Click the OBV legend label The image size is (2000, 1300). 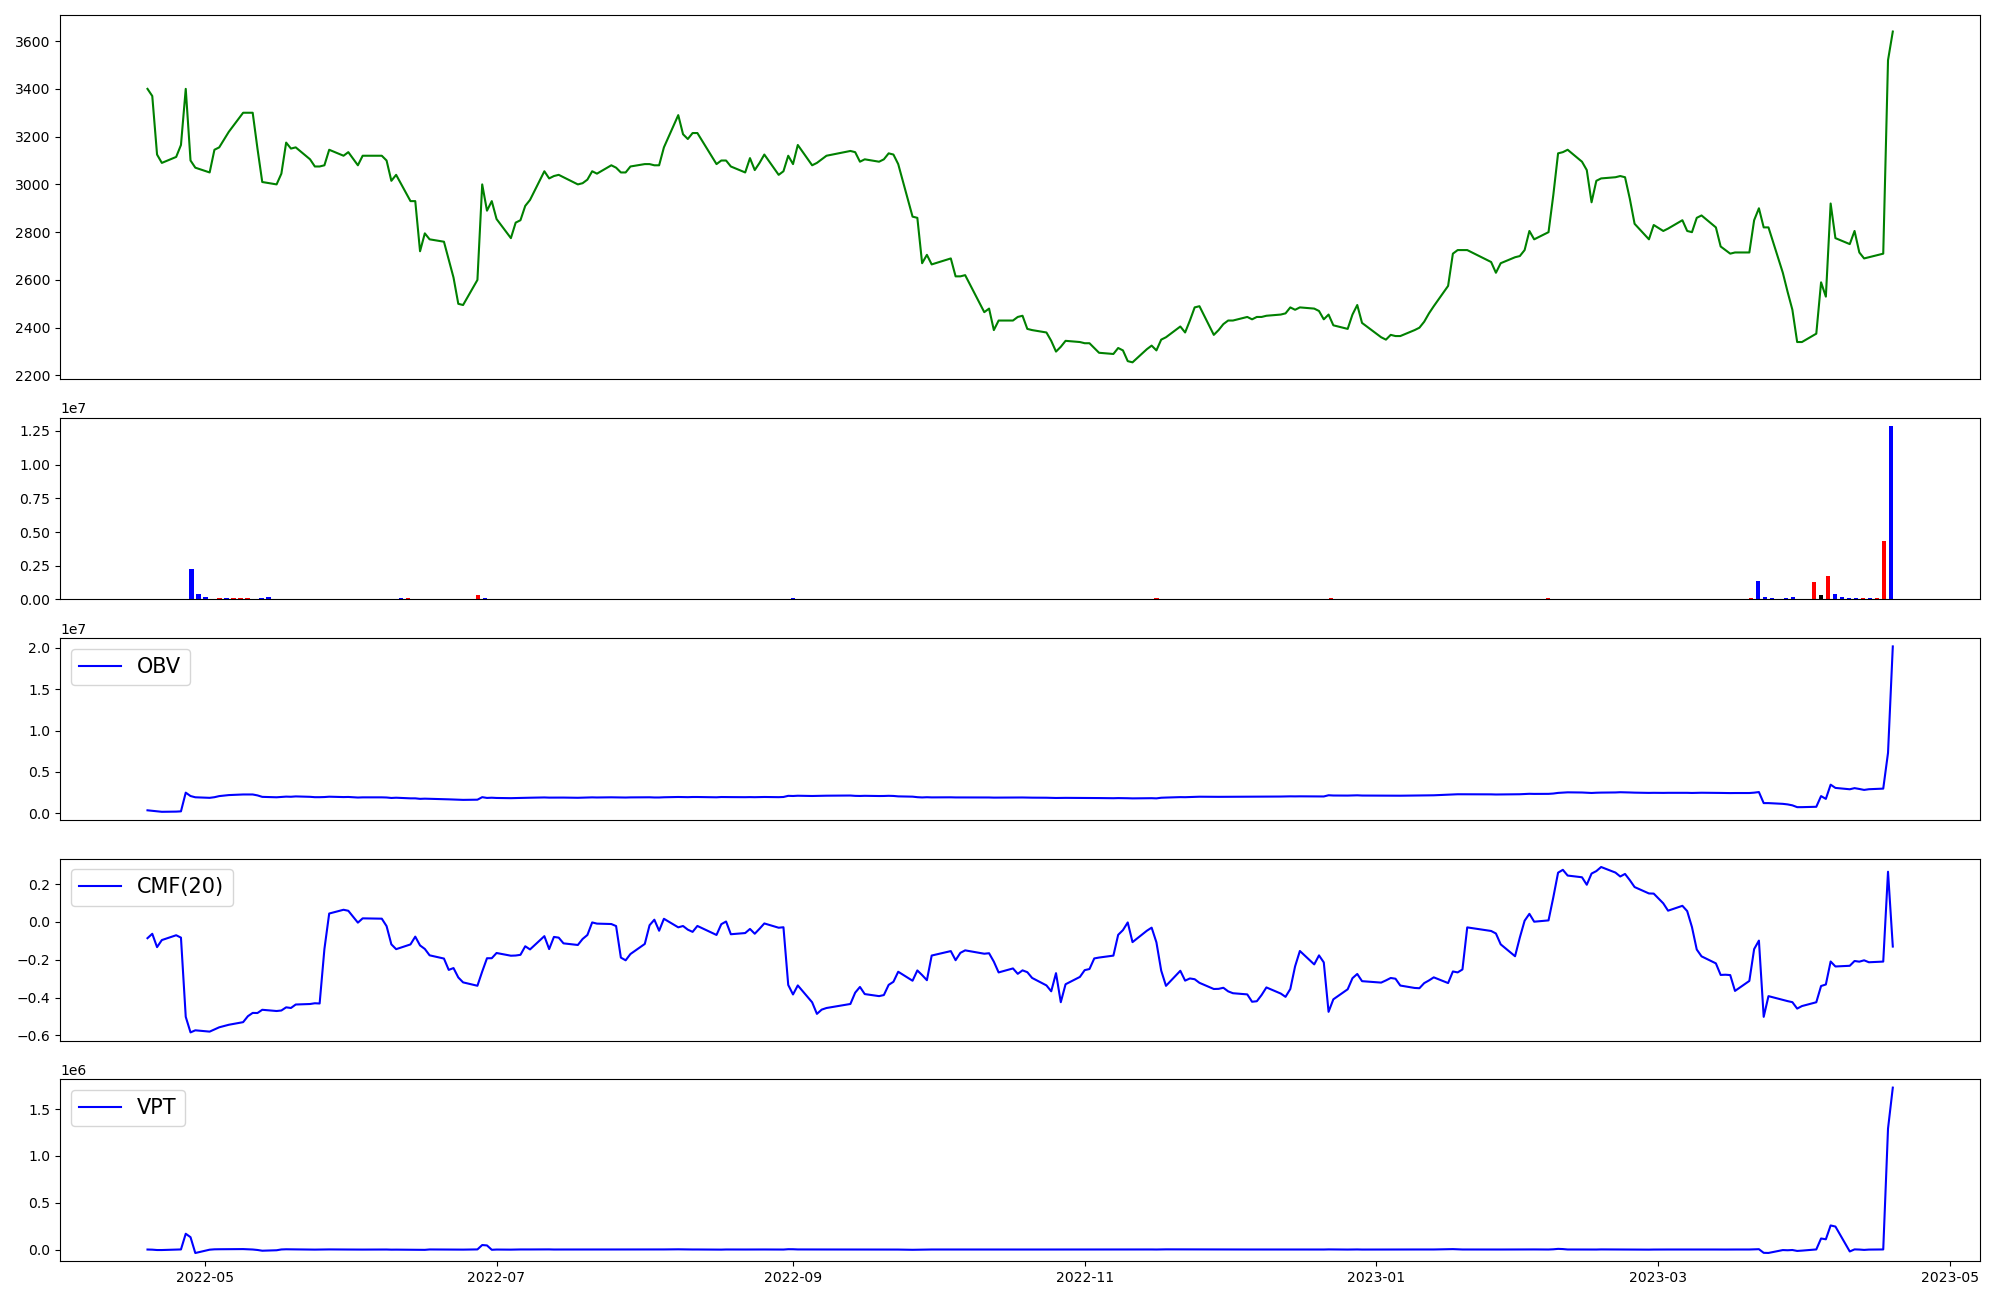click(x=158, y=667)
